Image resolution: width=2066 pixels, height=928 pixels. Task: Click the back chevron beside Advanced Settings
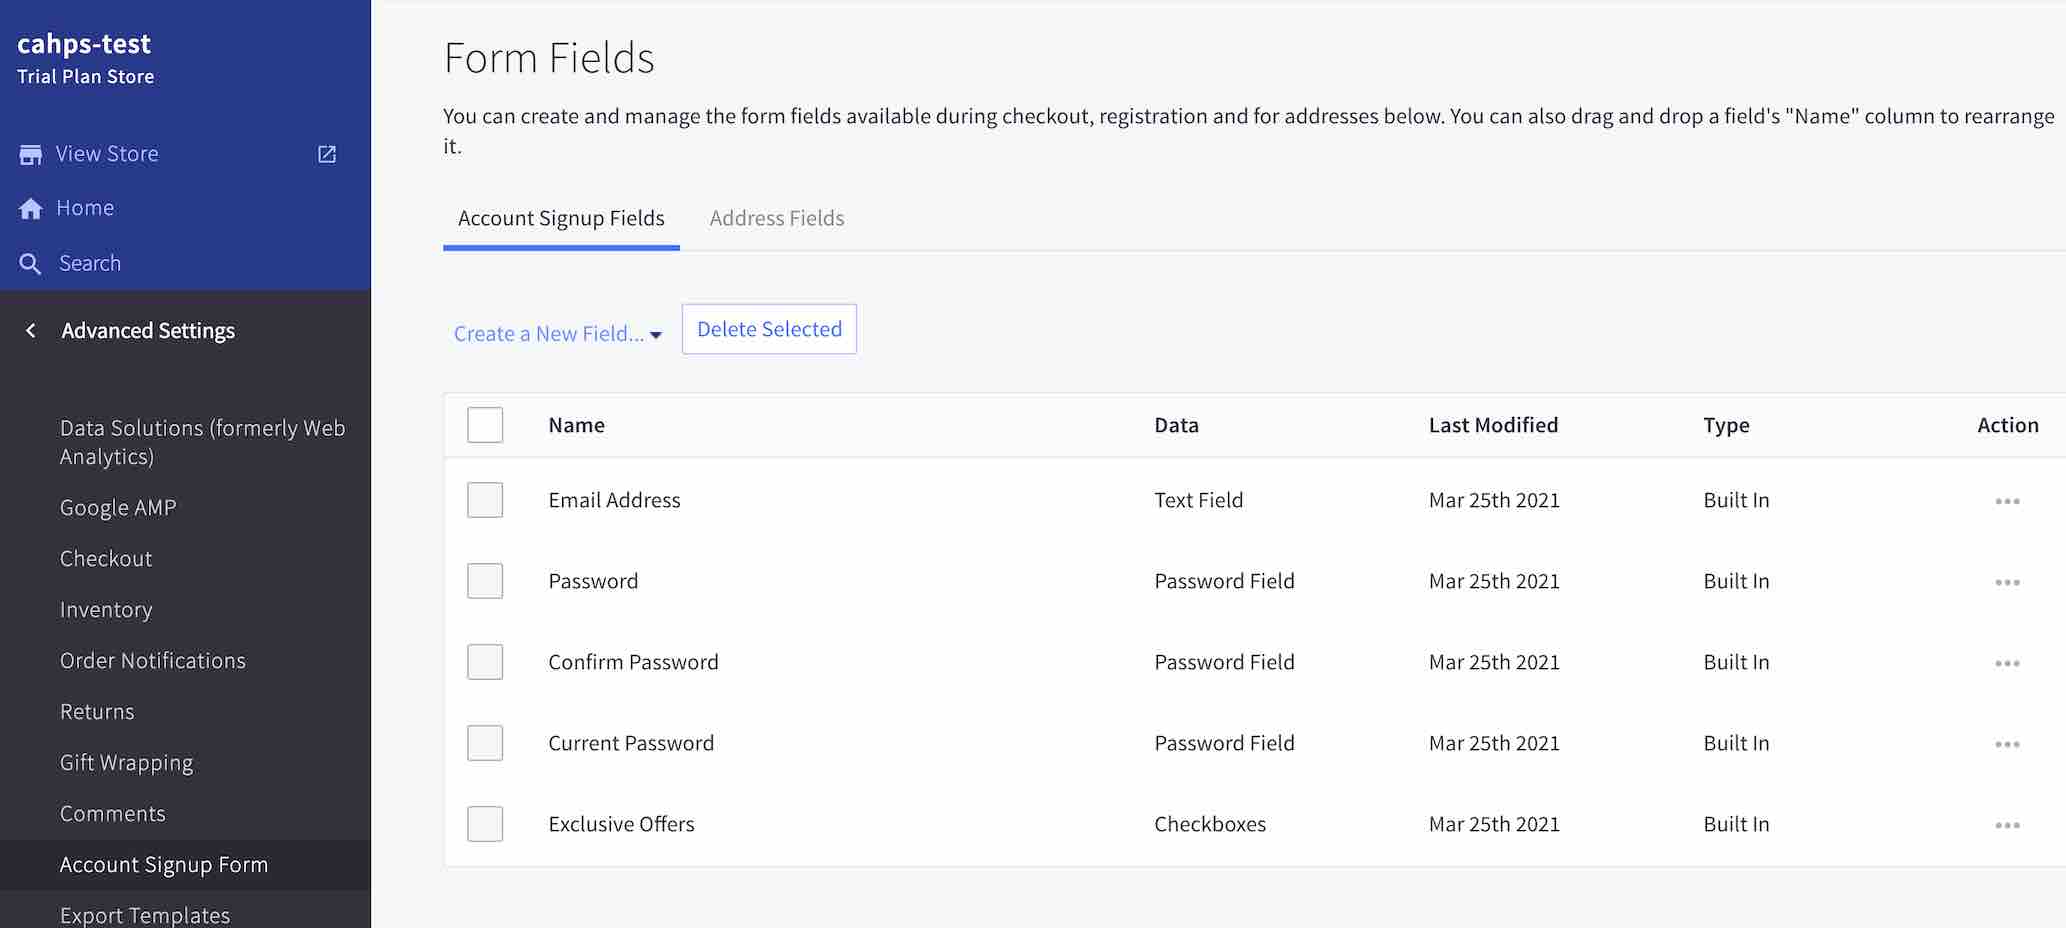[x=29, y=330]
